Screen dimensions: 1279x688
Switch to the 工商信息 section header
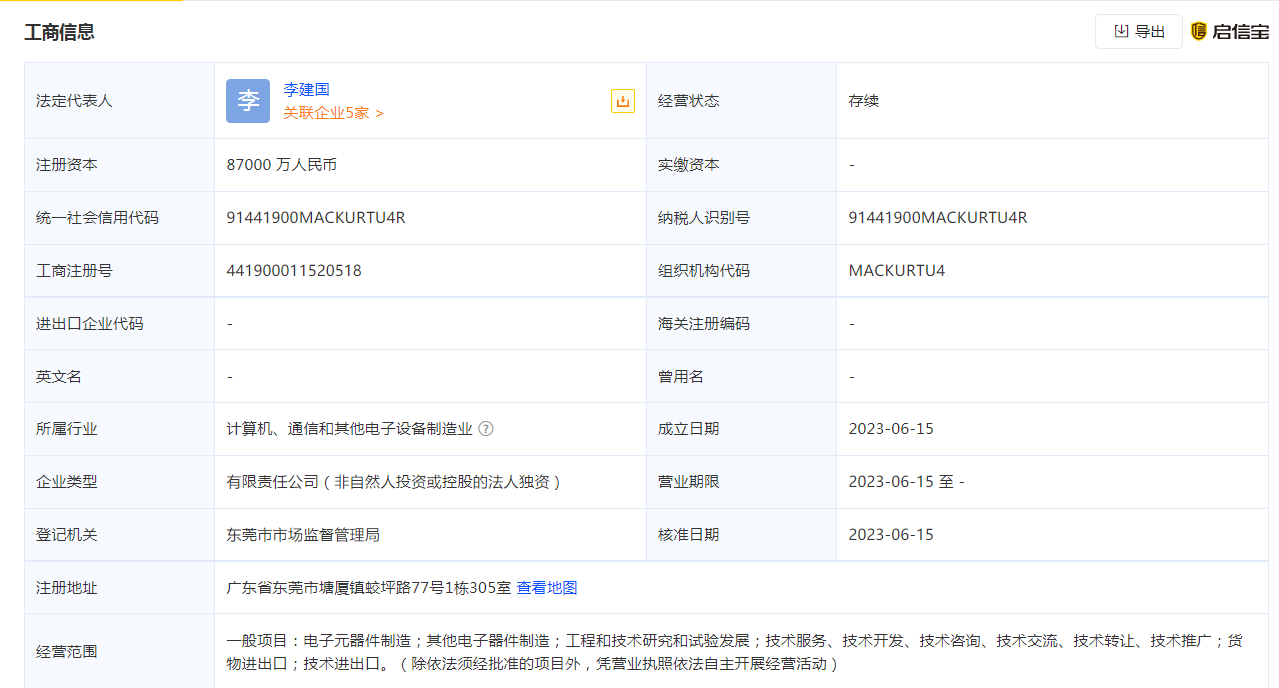pos(57,31)
